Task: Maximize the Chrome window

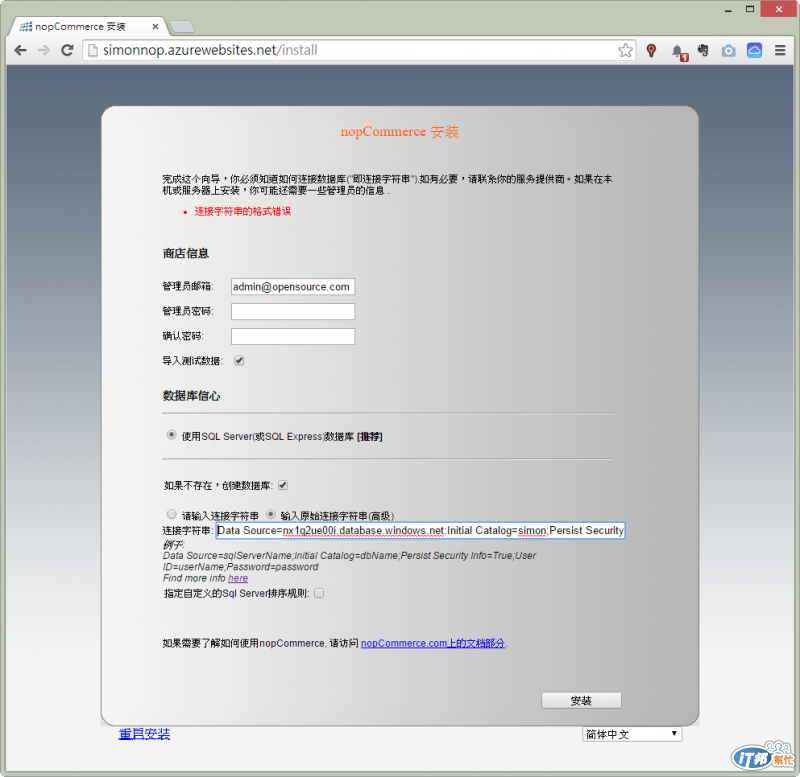Action: (750, 9)
